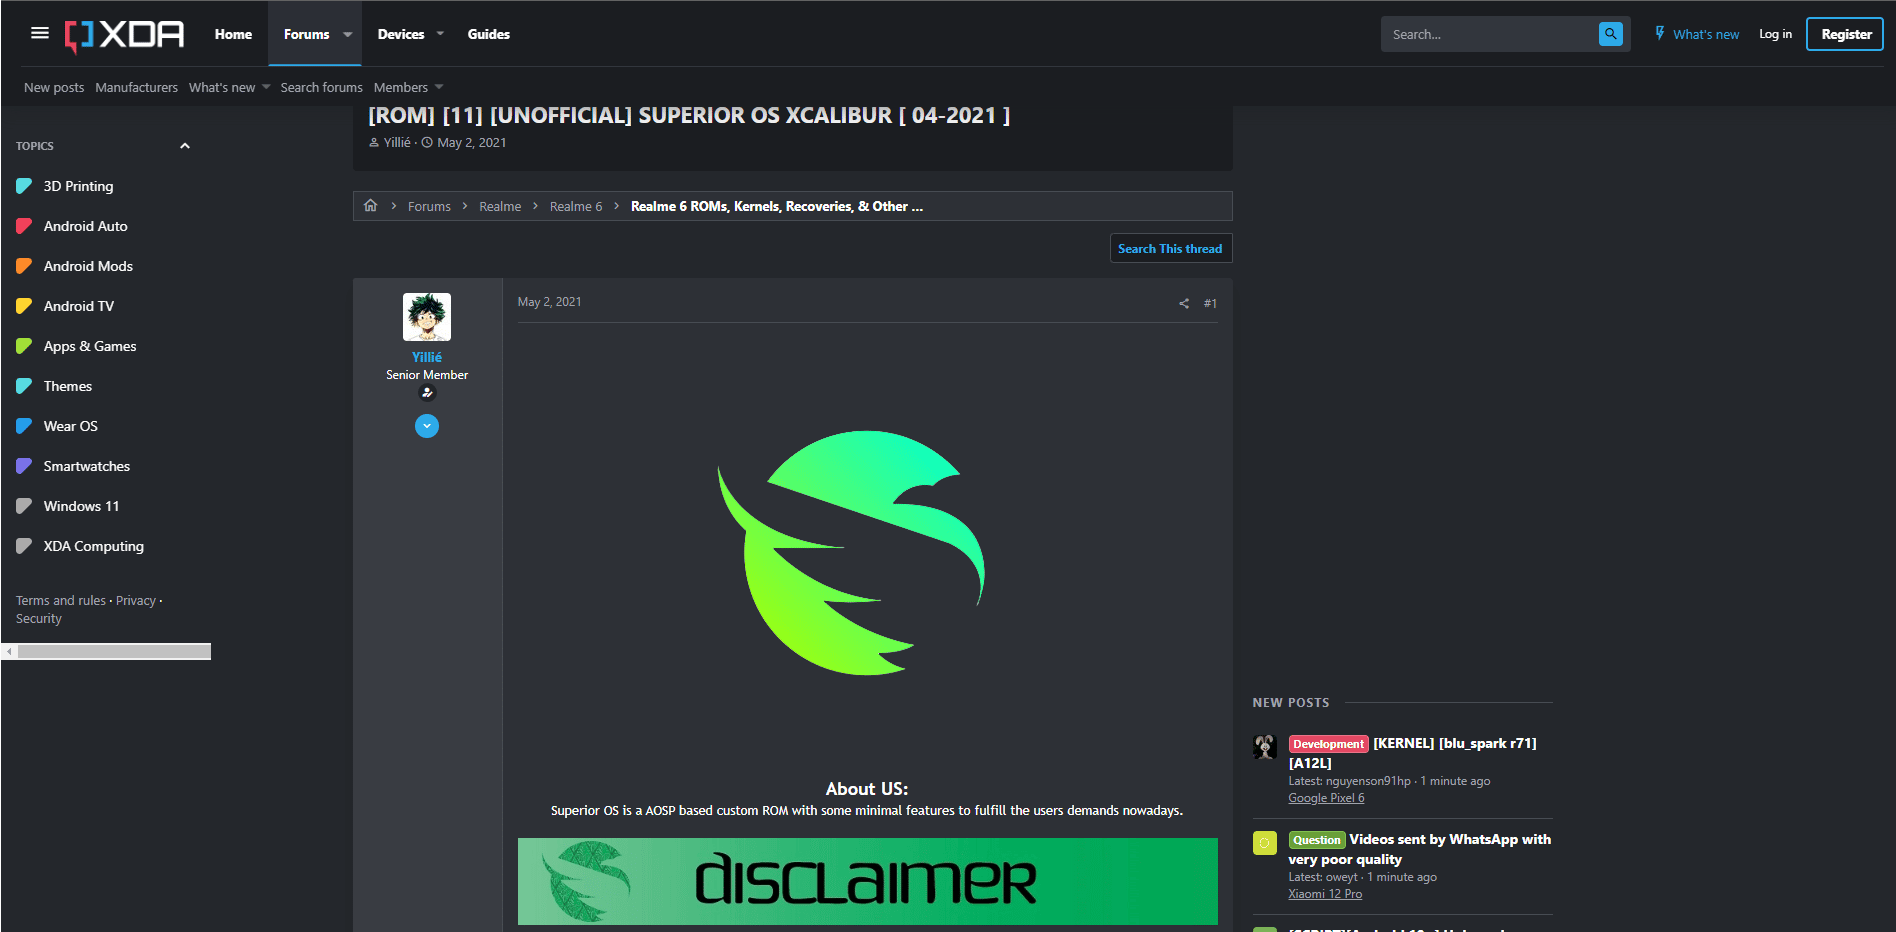Open Search forums link

321,87
